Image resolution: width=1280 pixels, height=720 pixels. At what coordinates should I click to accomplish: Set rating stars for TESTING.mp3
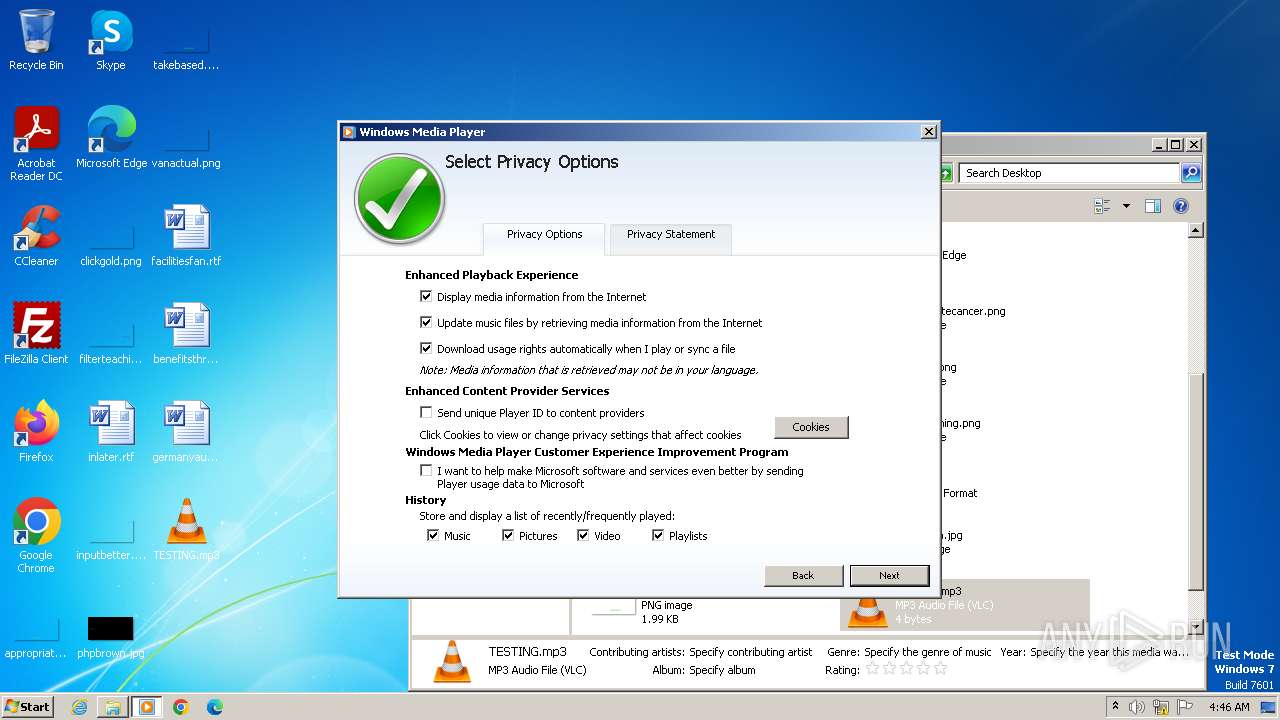[906, 669]
